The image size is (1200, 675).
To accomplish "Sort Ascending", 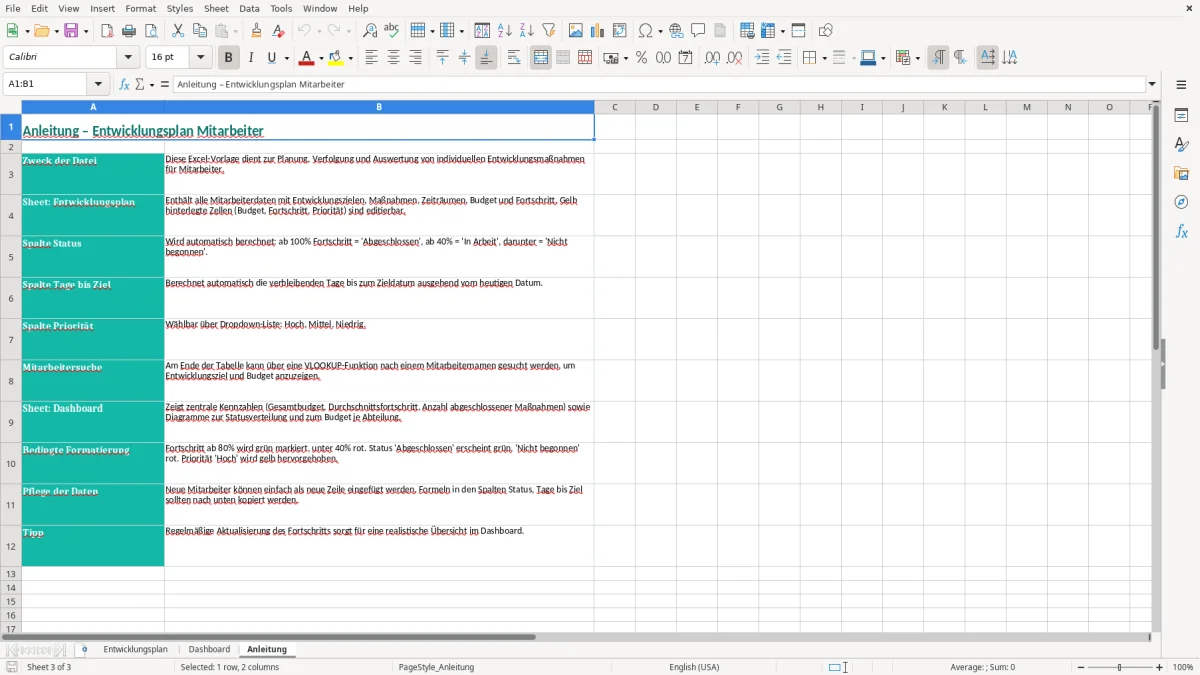I will tap(505, 31).
